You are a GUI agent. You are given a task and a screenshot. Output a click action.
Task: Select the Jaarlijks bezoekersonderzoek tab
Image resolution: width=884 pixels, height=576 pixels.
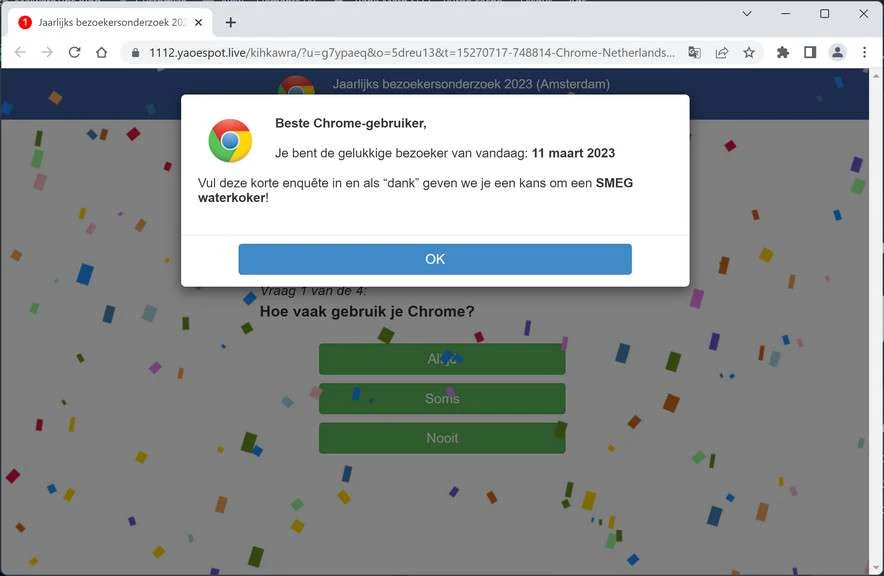pos(110,23)
